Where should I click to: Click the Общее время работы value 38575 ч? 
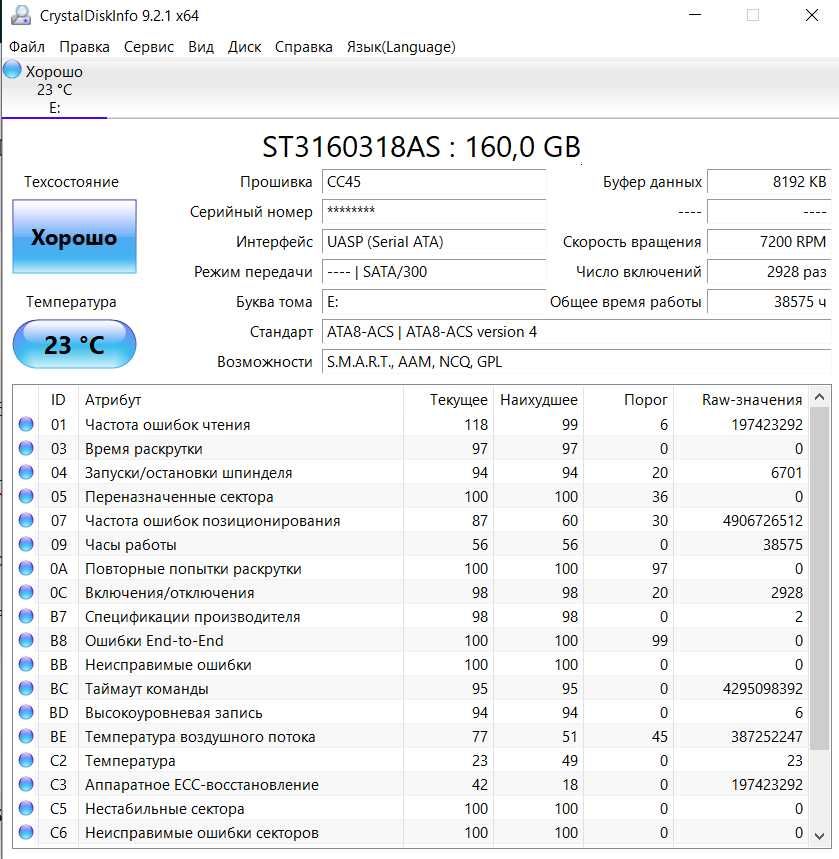coord(769,302)
